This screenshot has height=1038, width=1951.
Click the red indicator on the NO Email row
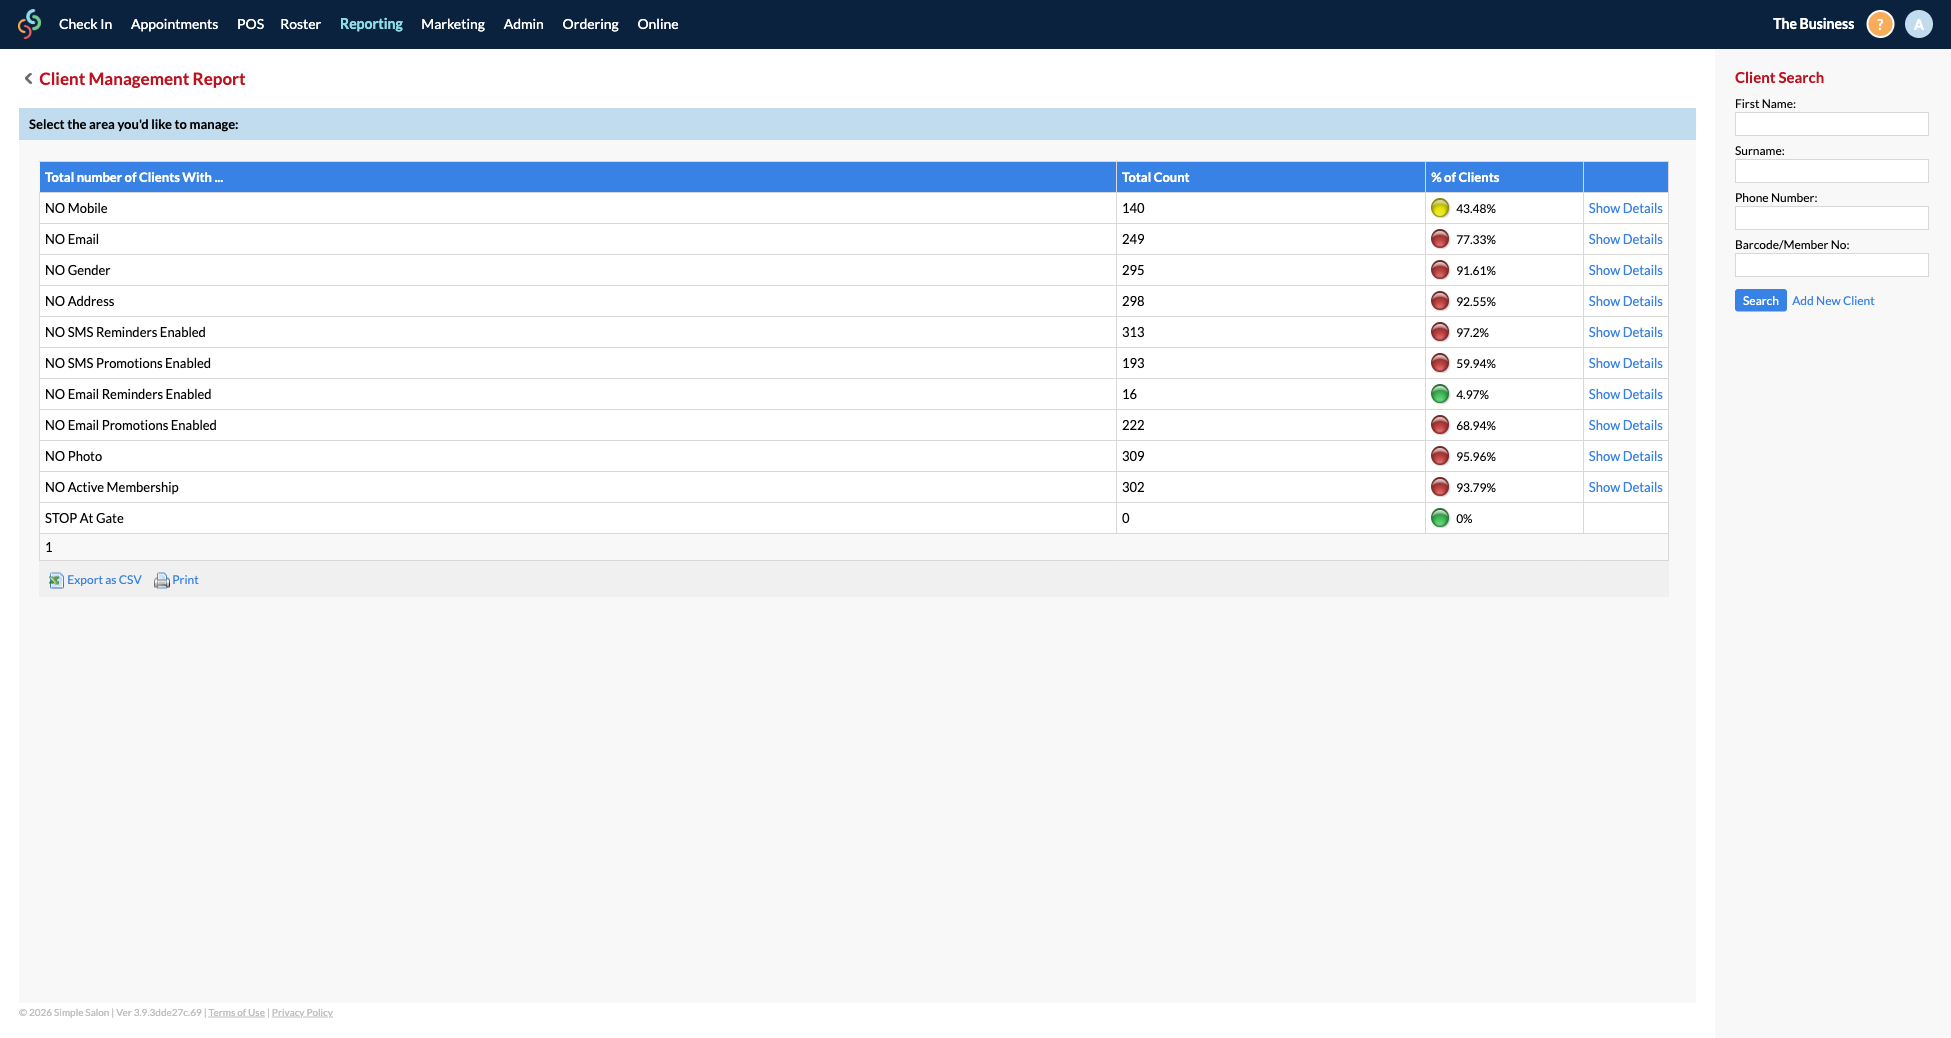coord(1441,239)
